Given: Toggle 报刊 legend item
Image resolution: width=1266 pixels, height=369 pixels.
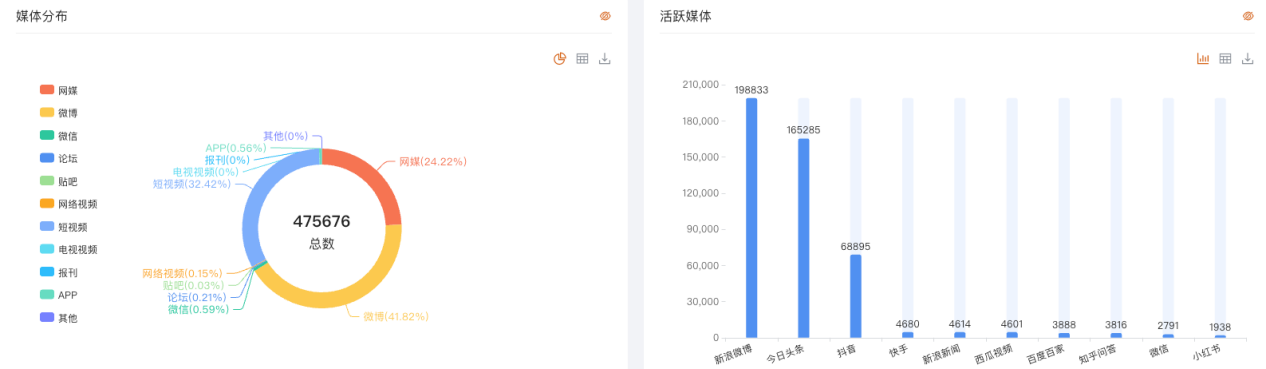Looking at the screenshot, I should [x=59, y=272].
